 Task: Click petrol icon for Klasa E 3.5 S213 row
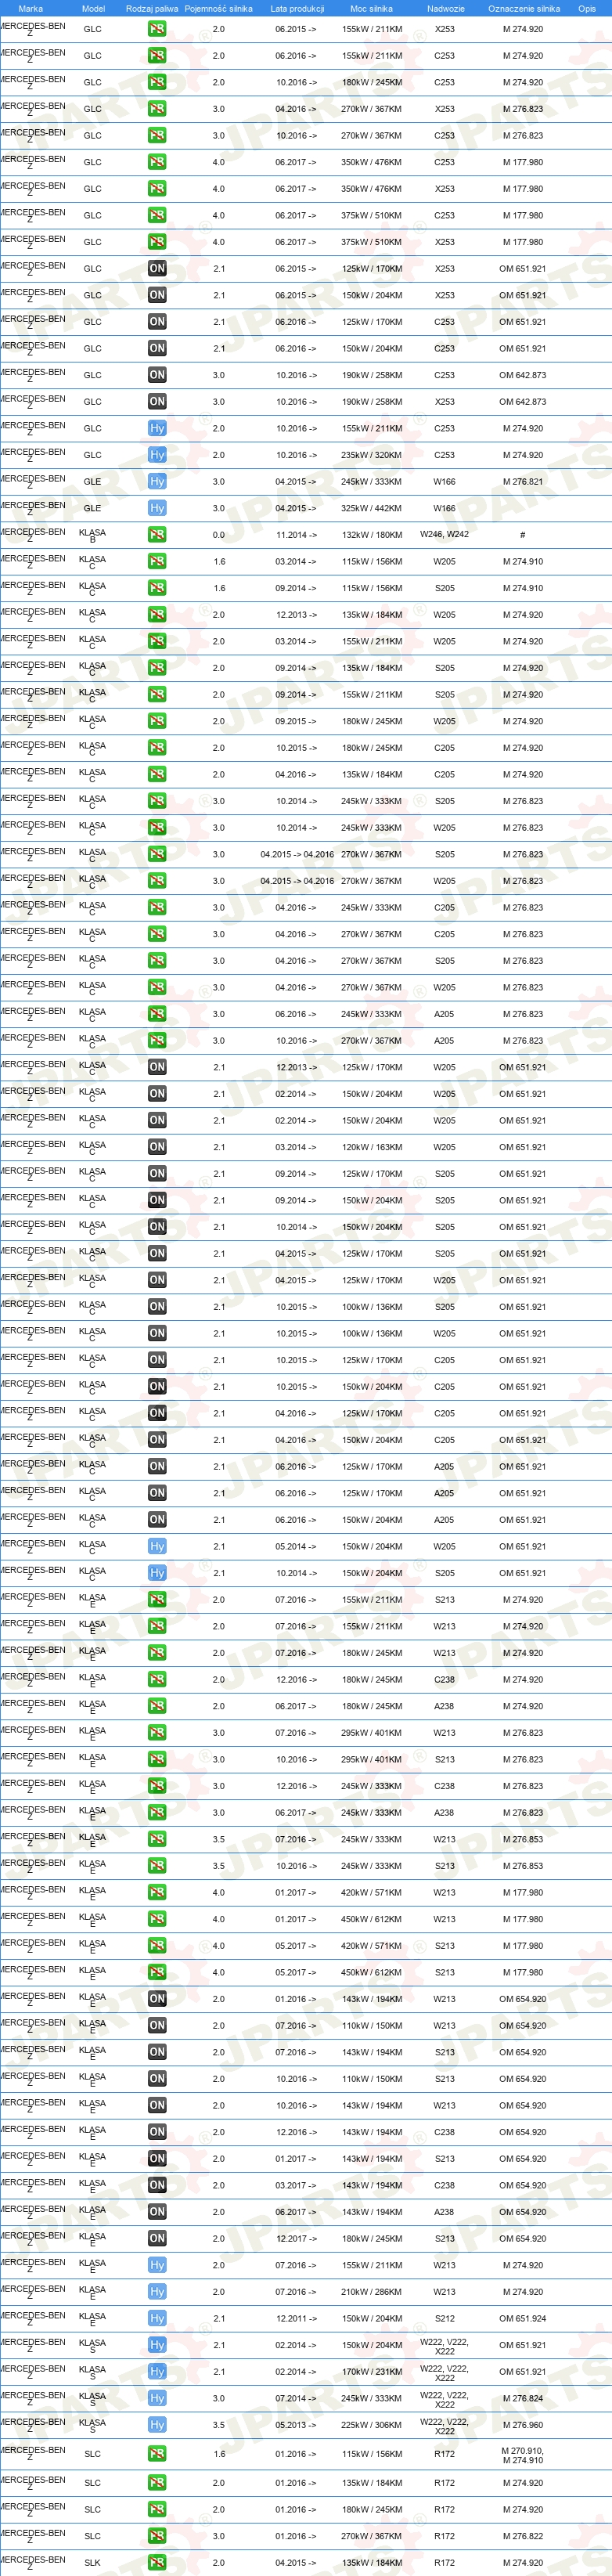[x=157, y=1866]
